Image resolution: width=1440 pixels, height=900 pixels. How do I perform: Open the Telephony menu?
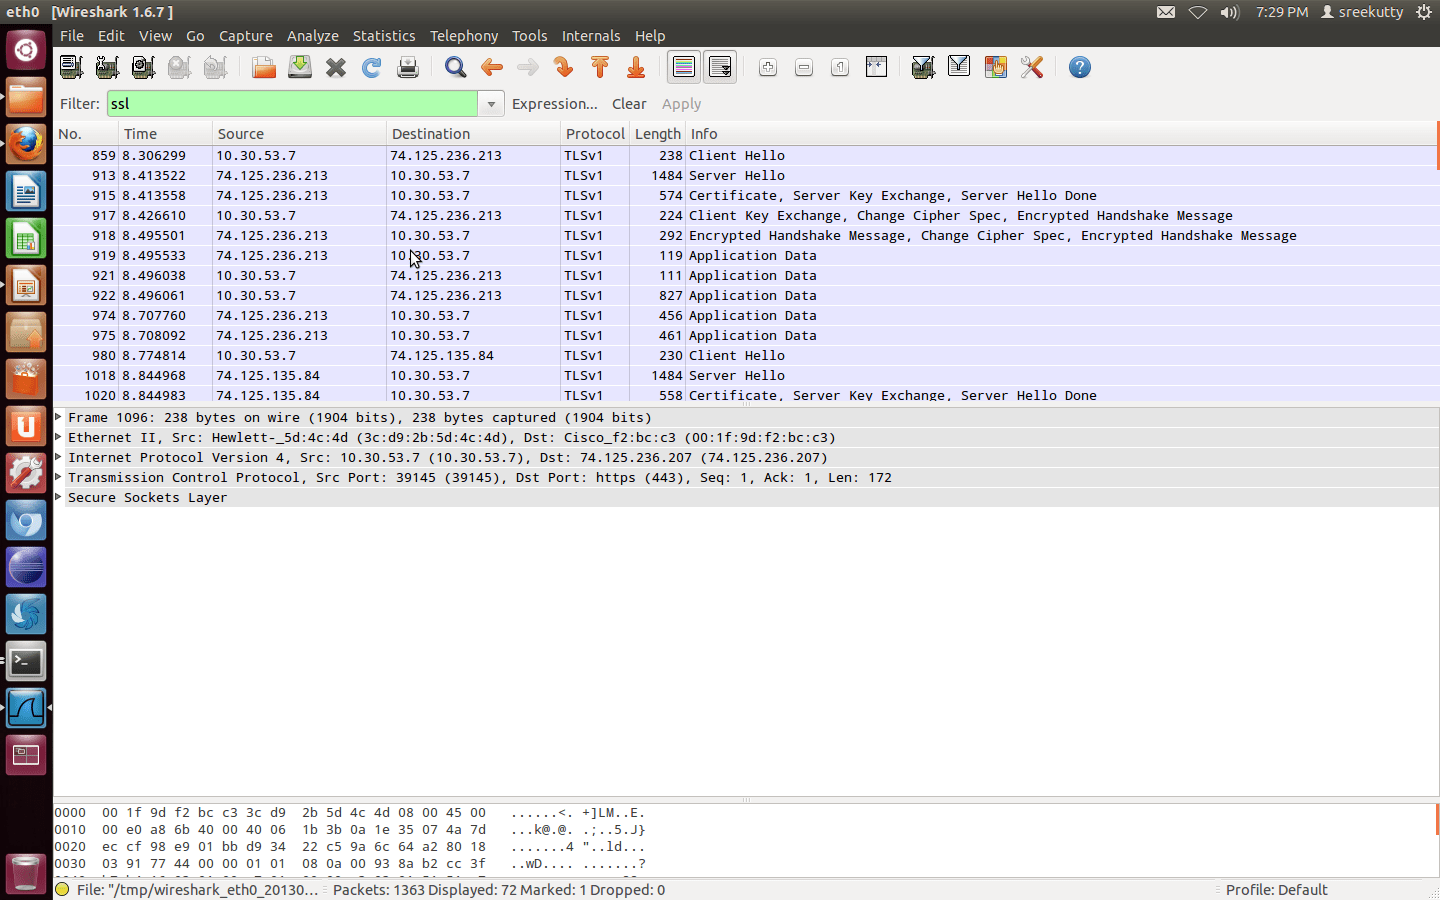tap(464, 36)
